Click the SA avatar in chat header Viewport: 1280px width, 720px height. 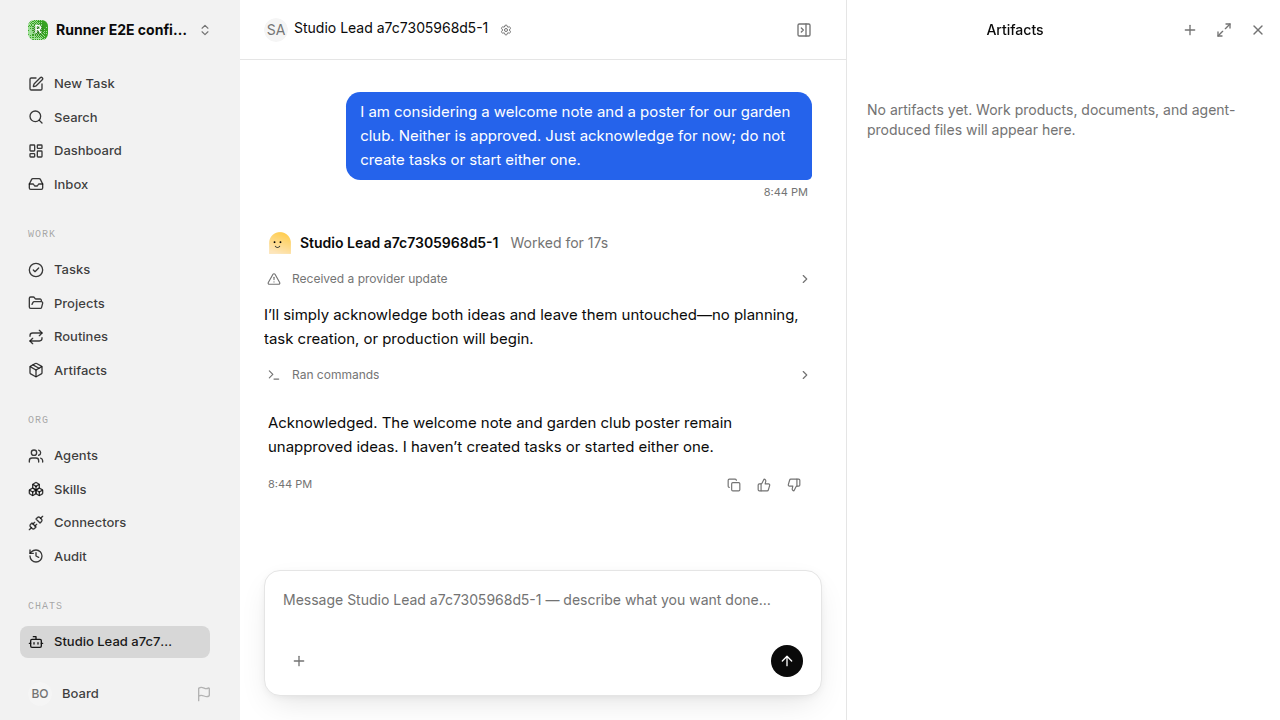[276, 30]
